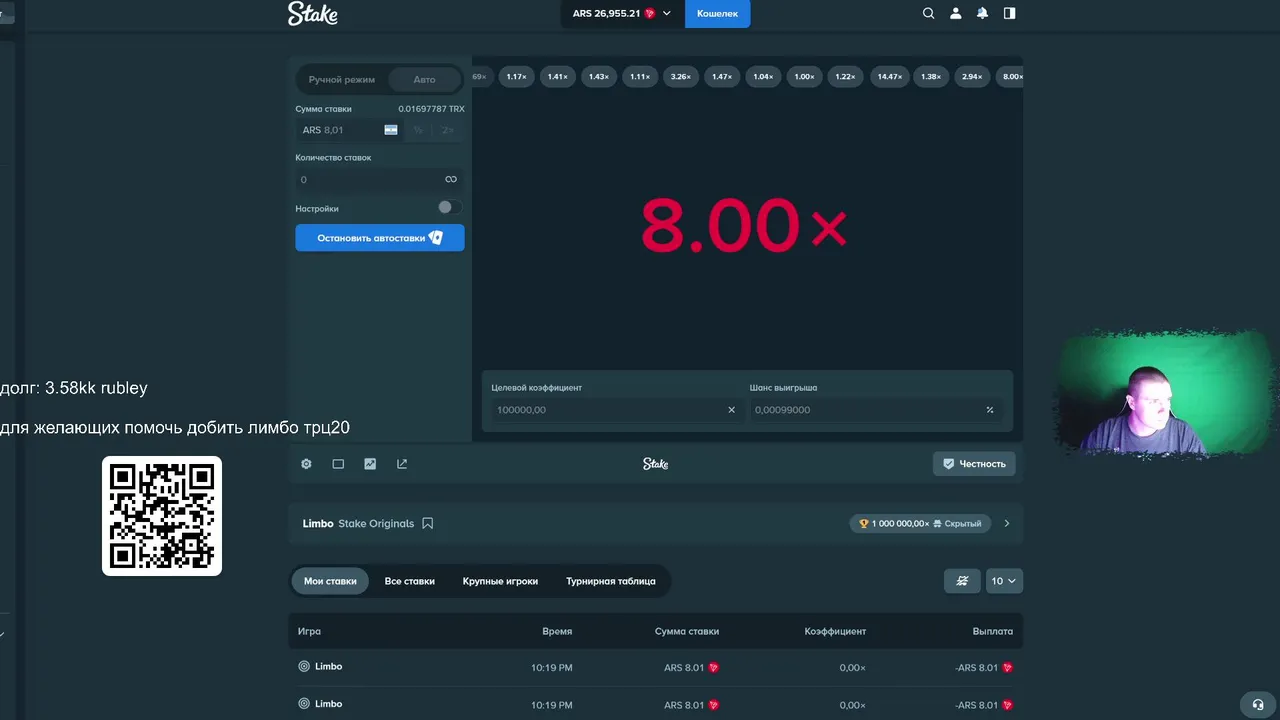Screen dimensions: 1280x720
Task: Select the Все ставки tab
Action: [410, 581]
